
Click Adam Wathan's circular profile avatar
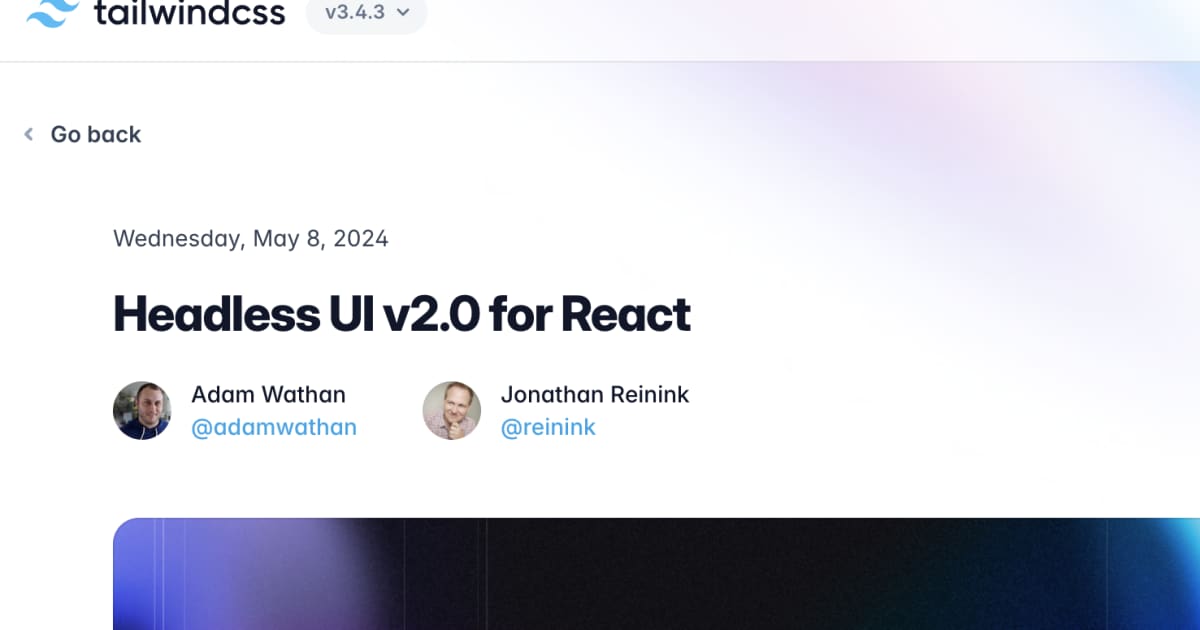[142, 411]
